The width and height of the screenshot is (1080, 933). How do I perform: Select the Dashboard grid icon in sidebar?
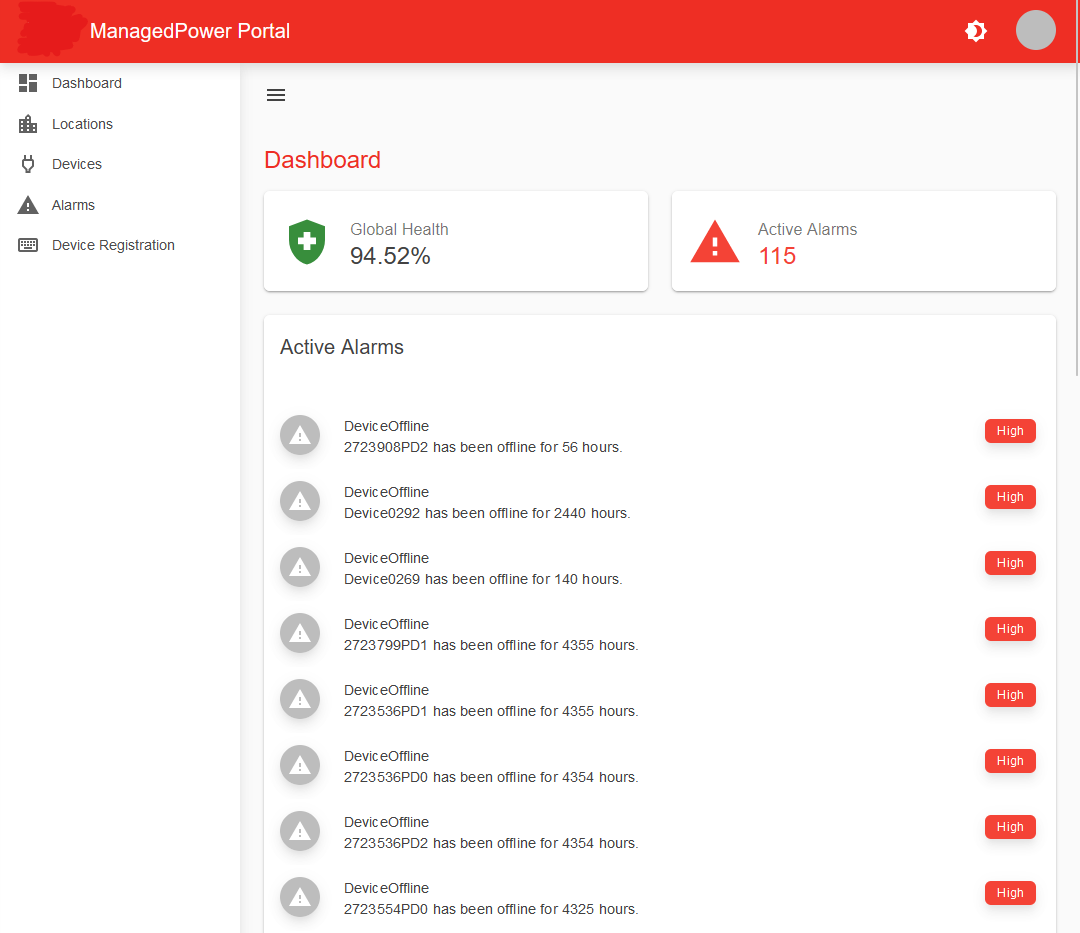pos(28,83)
